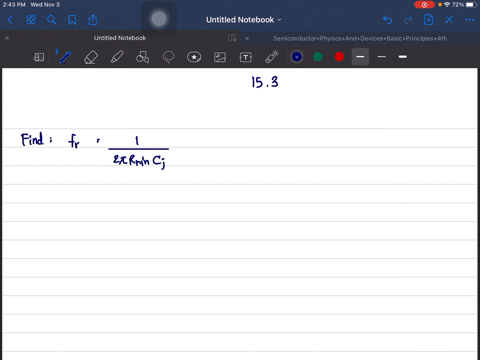Close the editing toolbar with X
Image resolution: width=480 pixels, height=360 pixels.
click(449, 20)
